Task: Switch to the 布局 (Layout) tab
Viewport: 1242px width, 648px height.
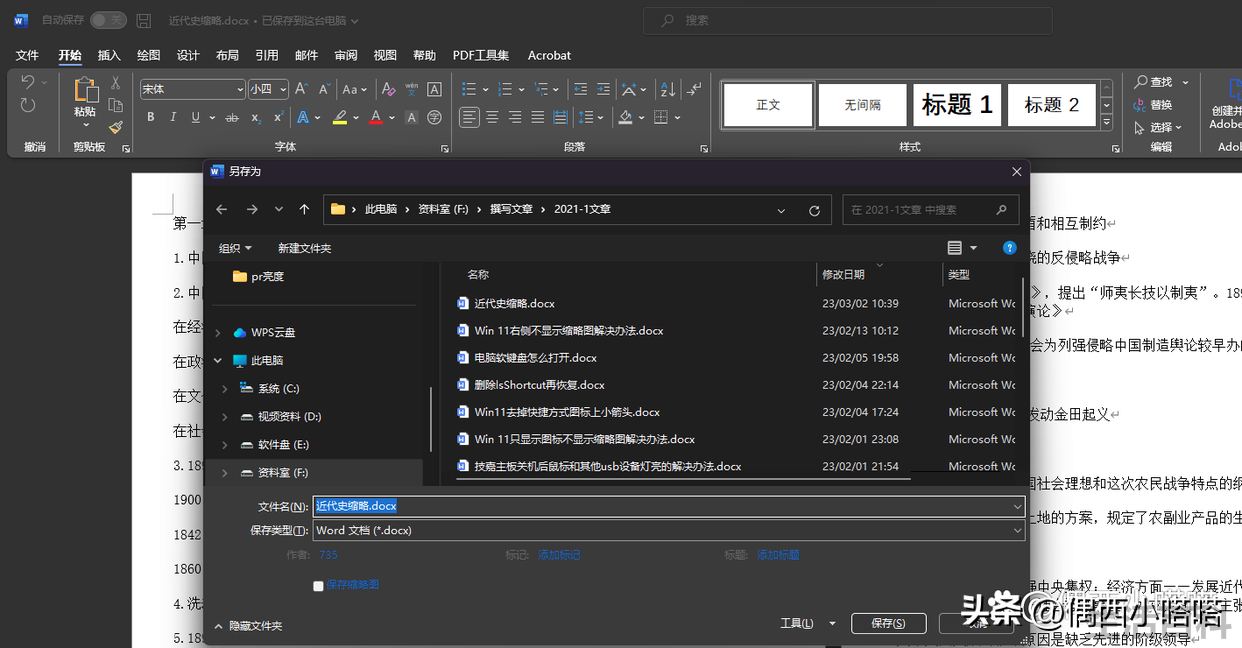Action: [227, 55]
